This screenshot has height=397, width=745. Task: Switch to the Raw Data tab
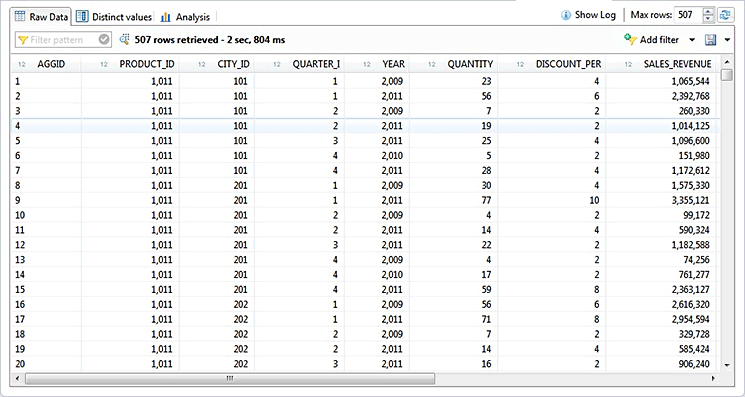(42, 17)
